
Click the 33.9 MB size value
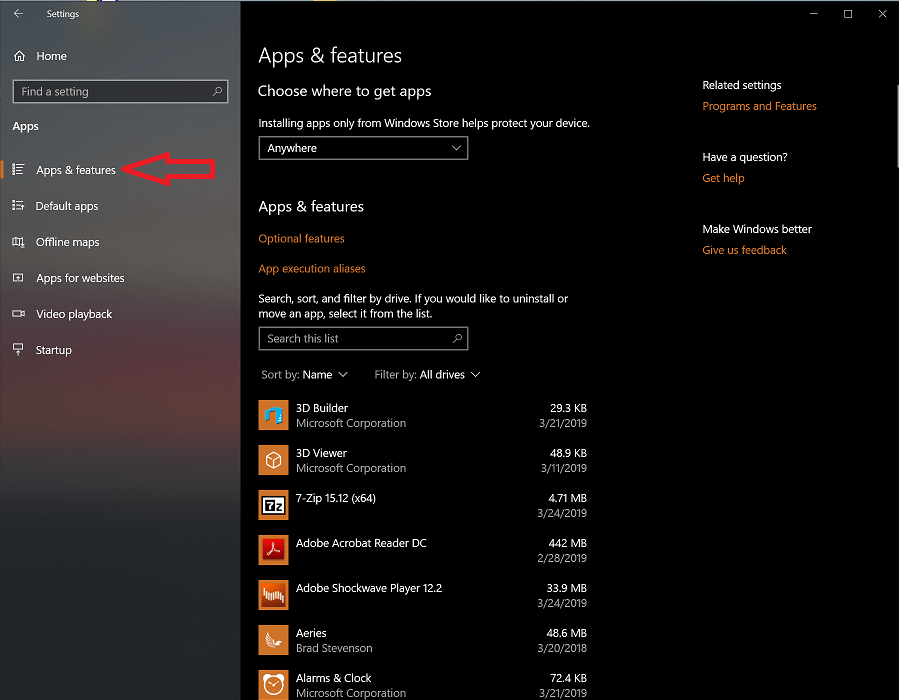566,588
